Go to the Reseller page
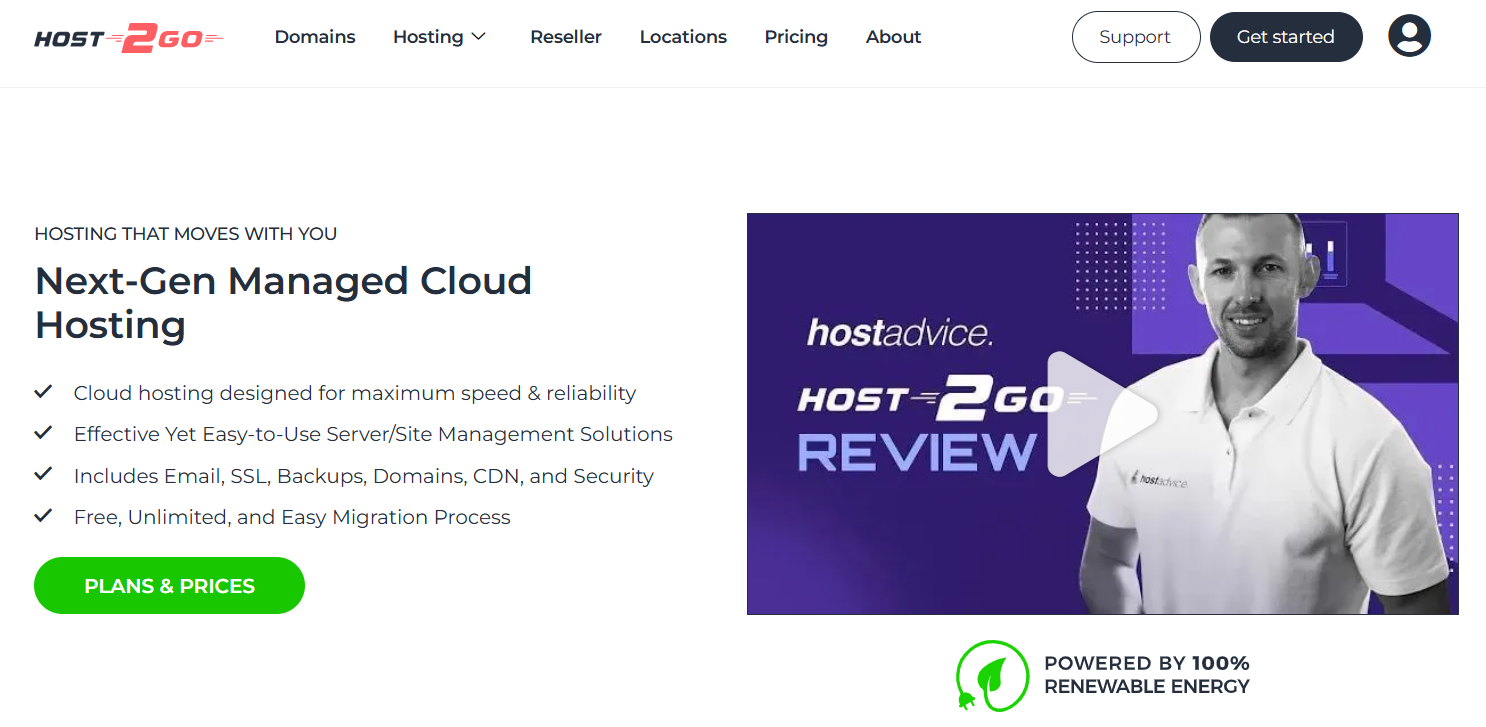 [x=566, y=37]
